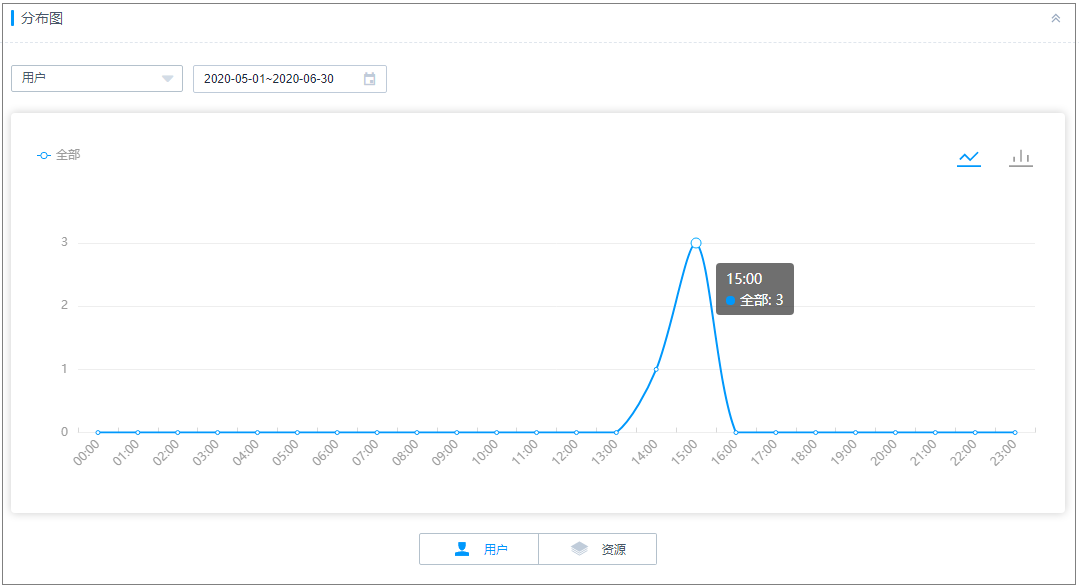Click the 全部 legend circle marker icon
Viewport: 1079px width, 587px height.
44,156
